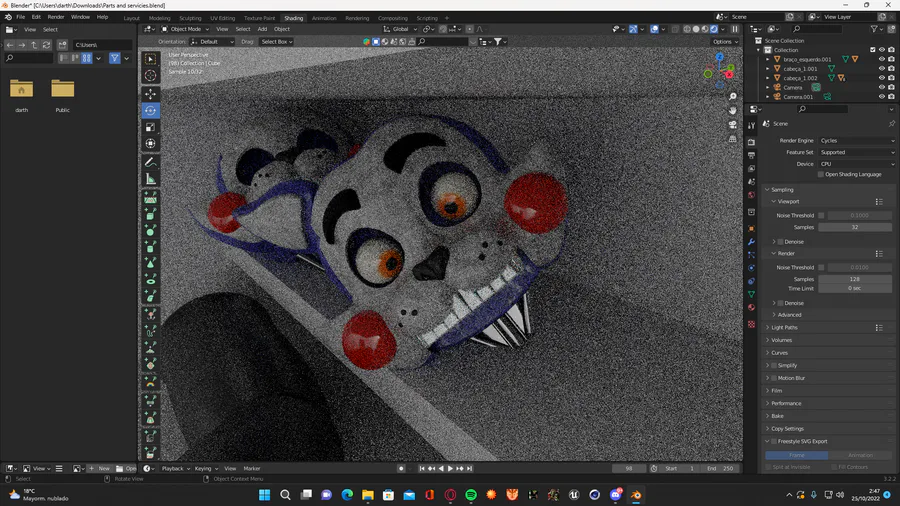Open the File menu
This screenshot has width=900, height=506.
coord(21,17)
